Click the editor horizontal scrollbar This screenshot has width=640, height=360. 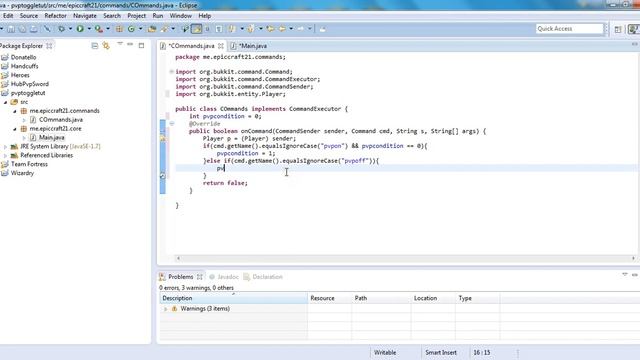tap(405, 258)
